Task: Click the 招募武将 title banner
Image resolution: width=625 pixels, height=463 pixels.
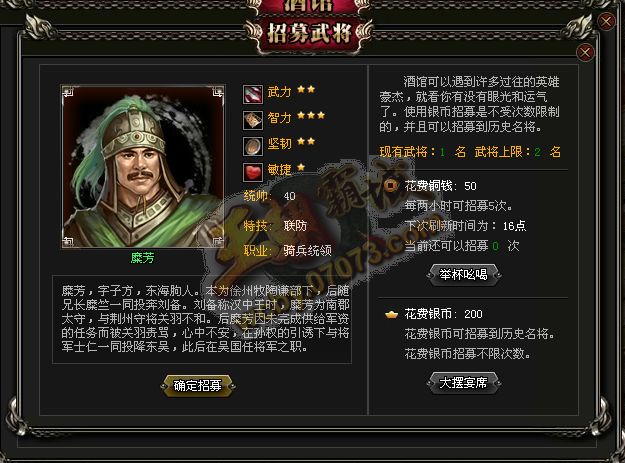Action: pos(309,33)
